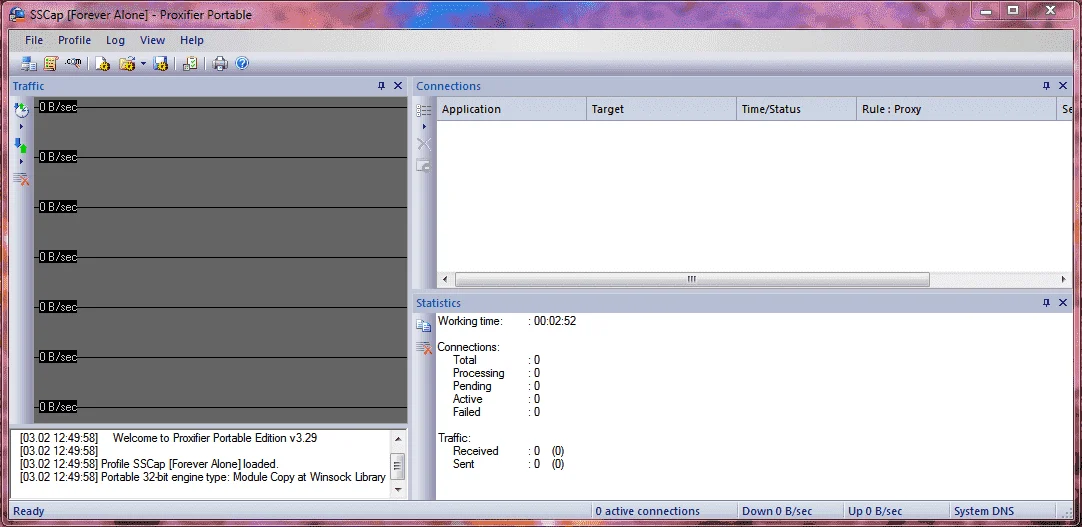Click the '0 active connections' status entry
Image resolution: width=1082 pixels, height=527 pixels.
(647, 511)
